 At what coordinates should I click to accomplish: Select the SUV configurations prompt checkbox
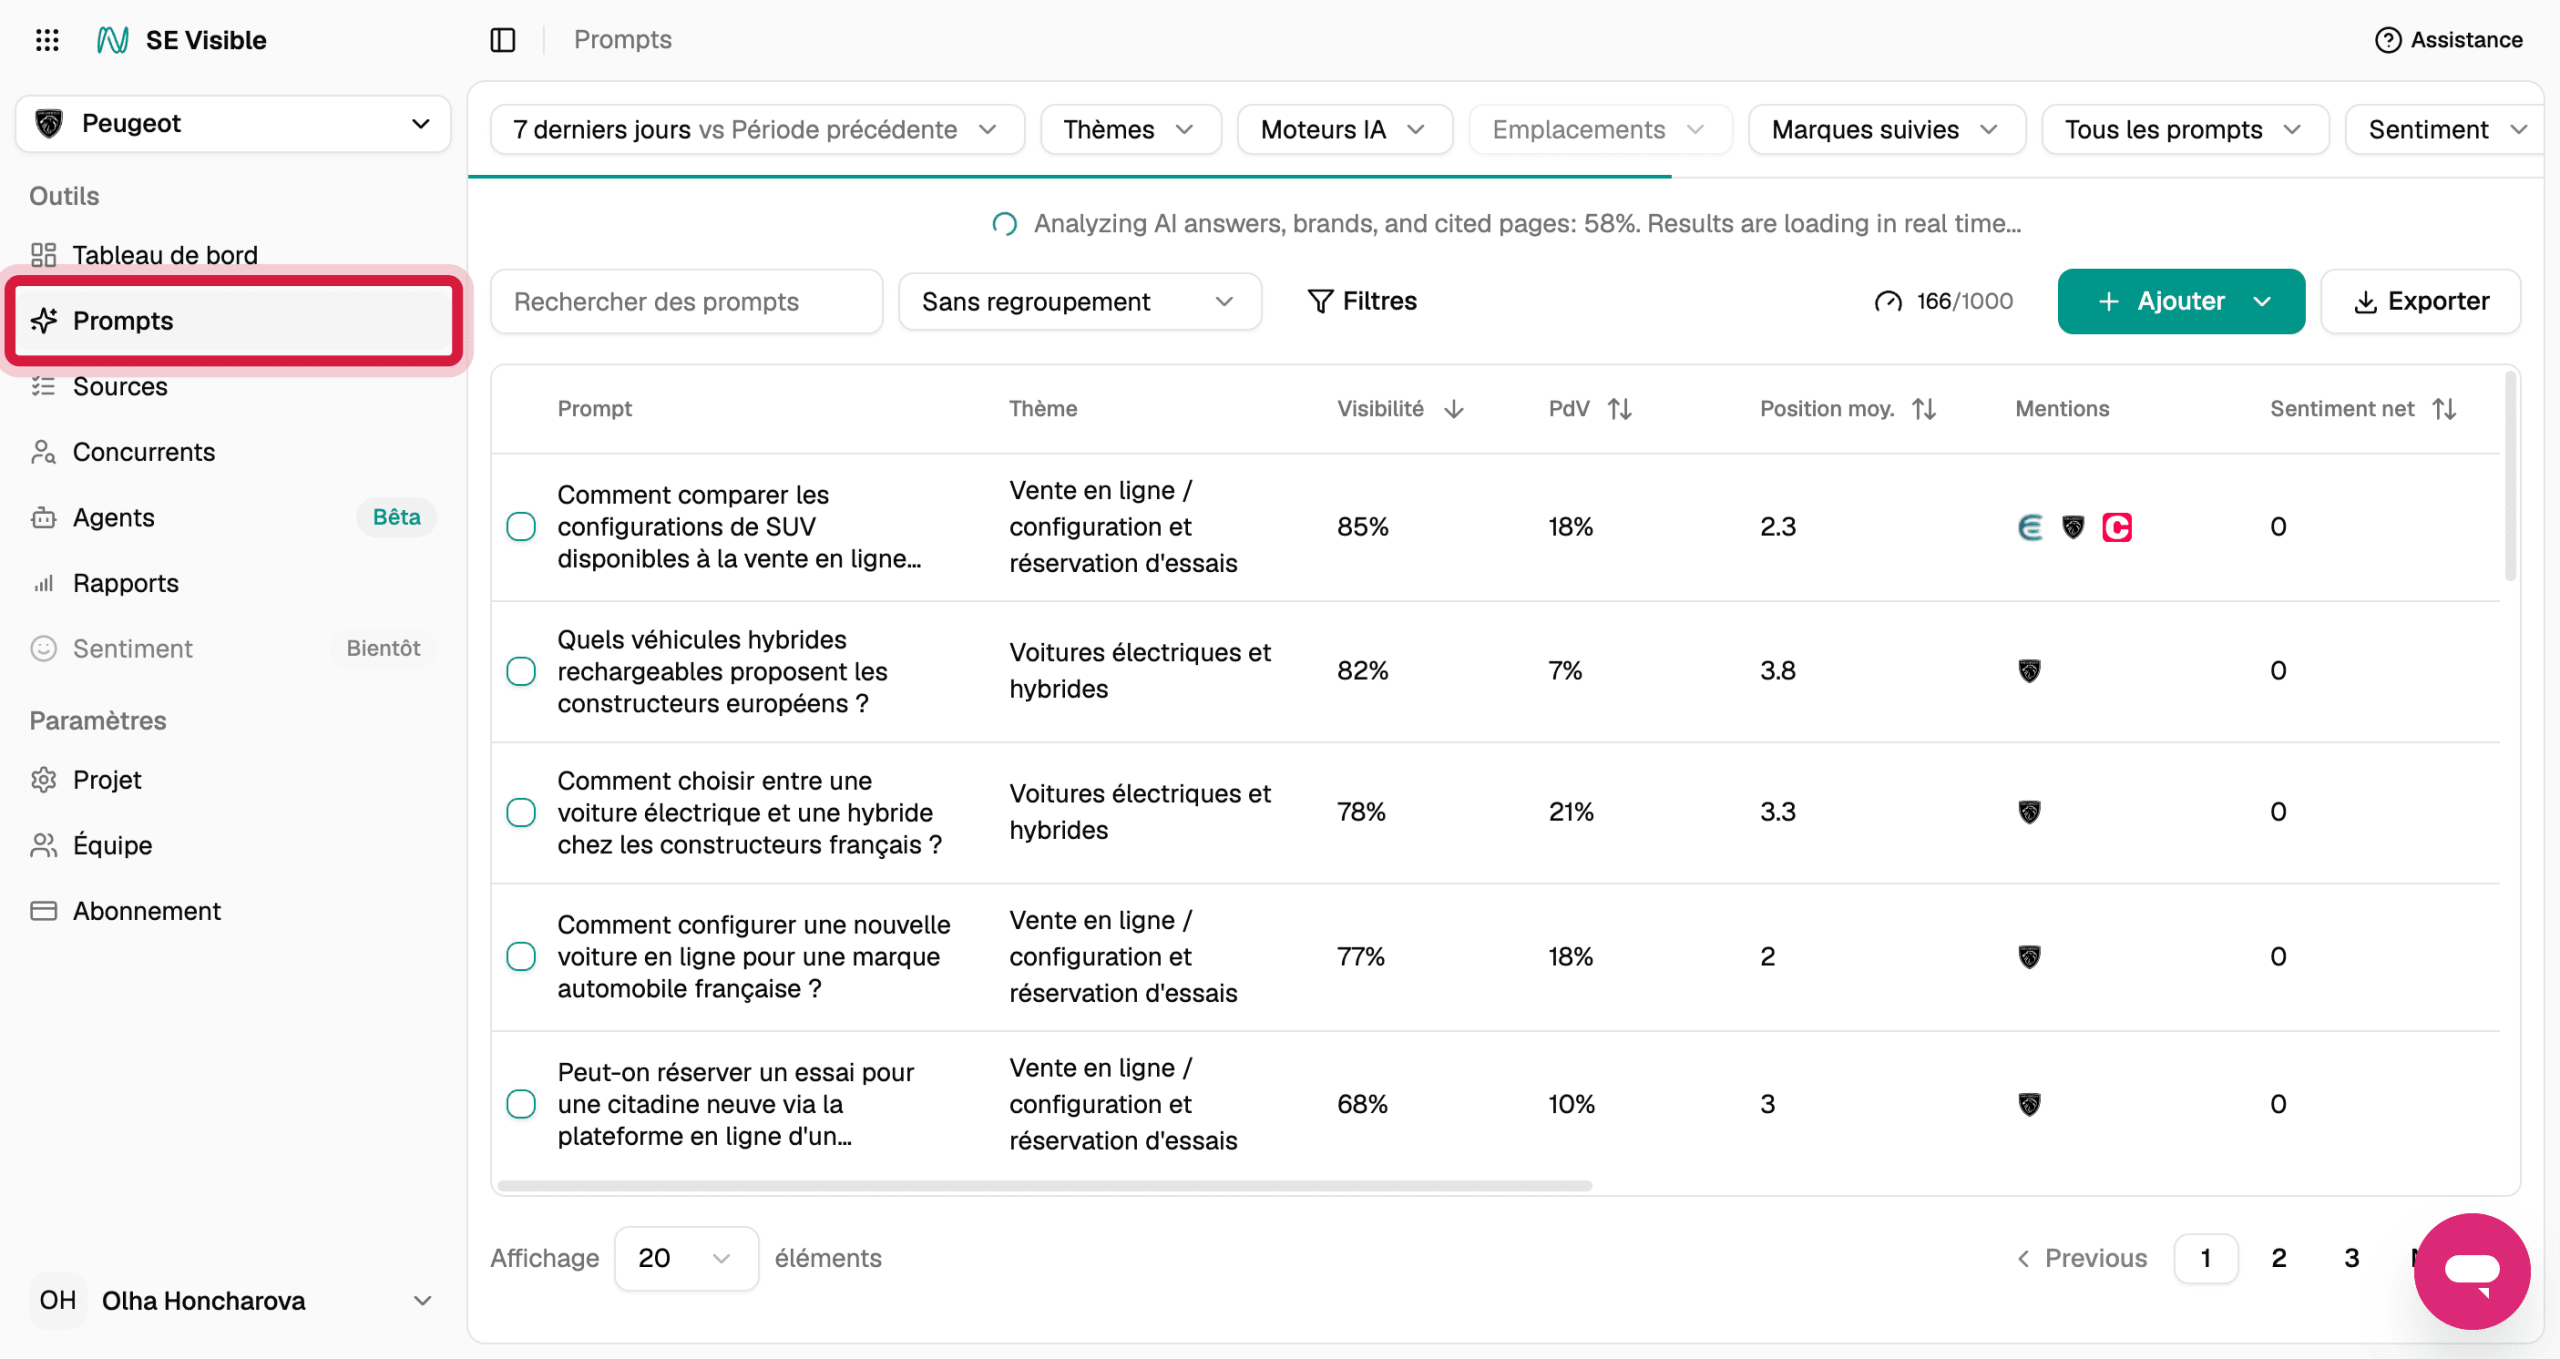(521, 527)
